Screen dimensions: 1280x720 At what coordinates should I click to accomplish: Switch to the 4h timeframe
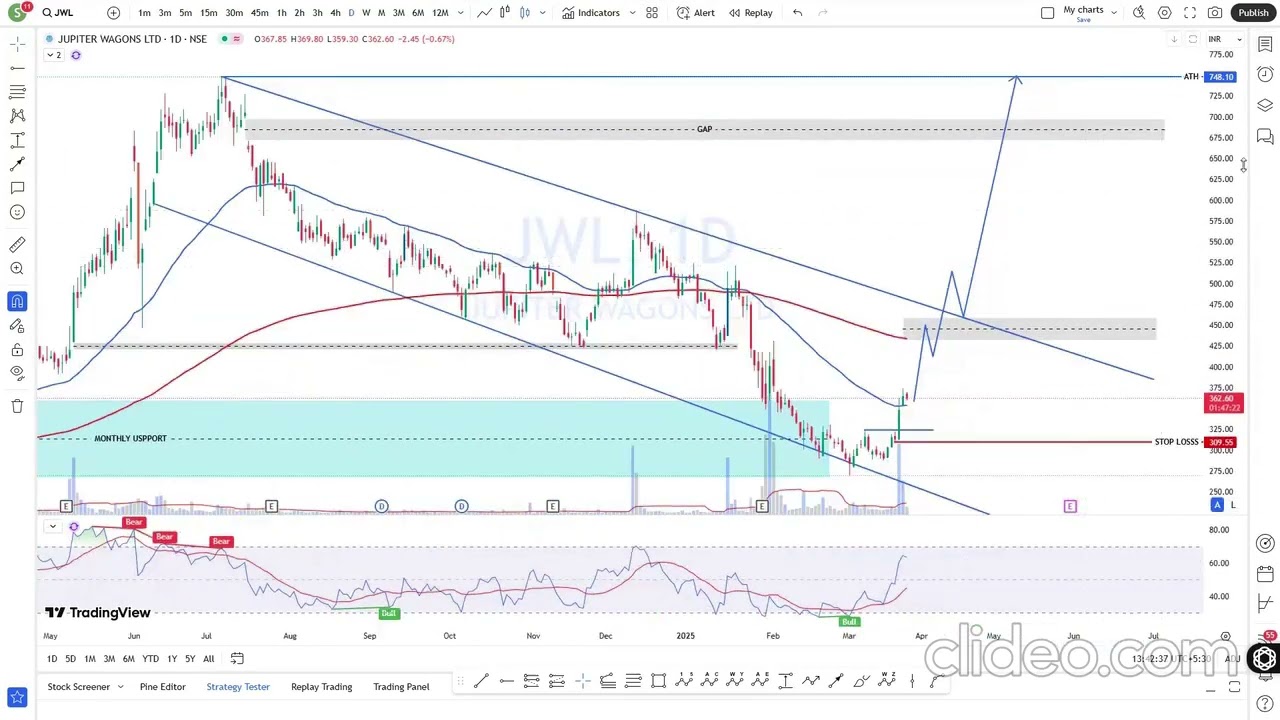(x=335, y=13)
